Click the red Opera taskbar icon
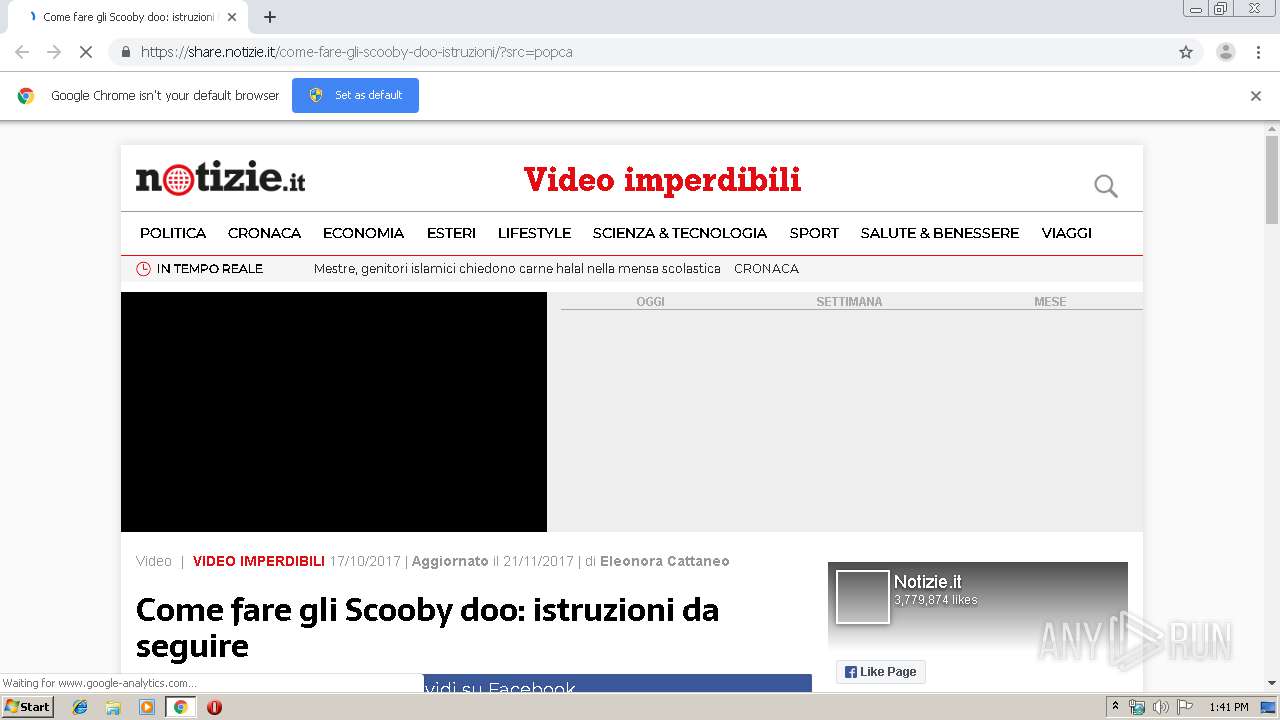This screenshot has width=1280, height=720. coord(214,707)
